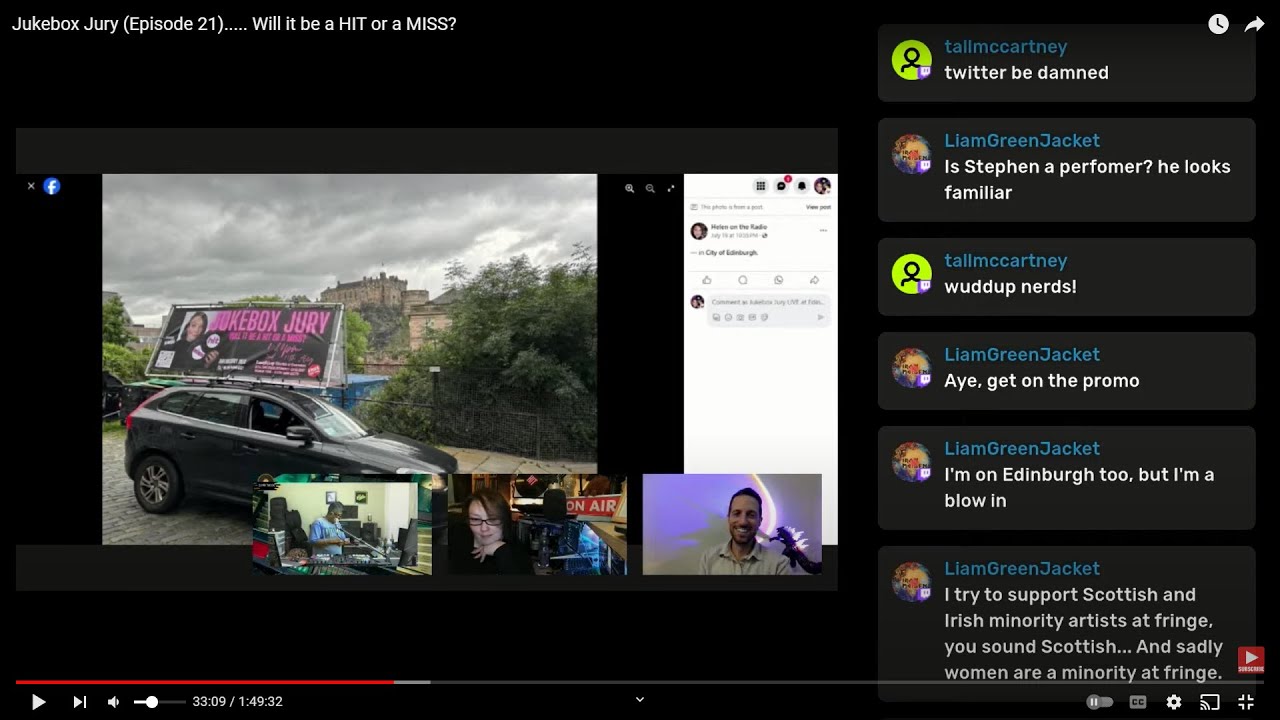Send the comment with the arrow icon

pyautogui.click(x=821, y=317)
